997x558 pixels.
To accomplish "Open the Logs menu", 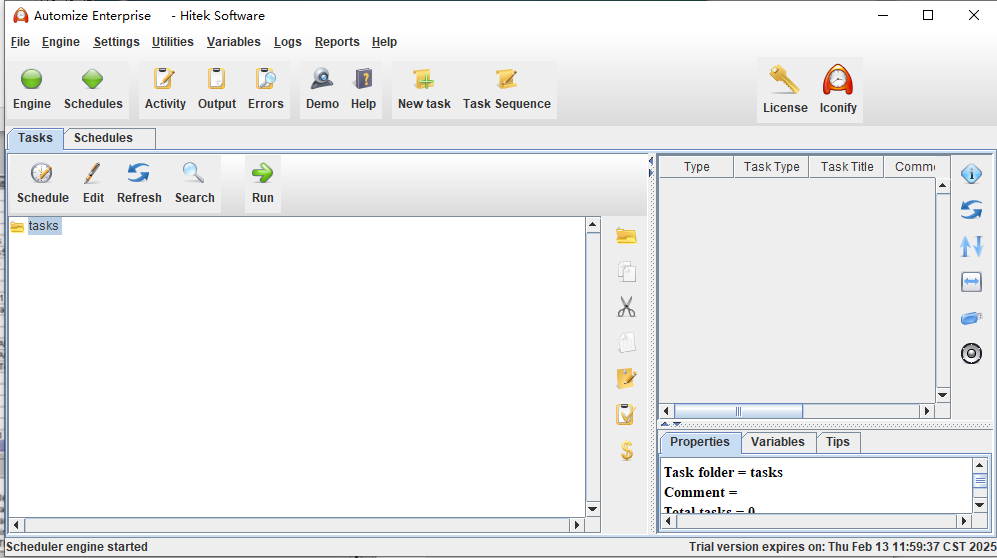I will coord(287,42).
